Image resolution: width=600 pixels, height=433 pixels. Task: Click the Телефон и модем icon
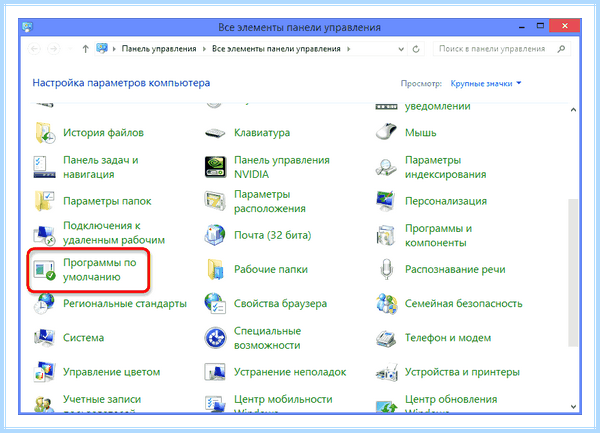coord(386,338)
